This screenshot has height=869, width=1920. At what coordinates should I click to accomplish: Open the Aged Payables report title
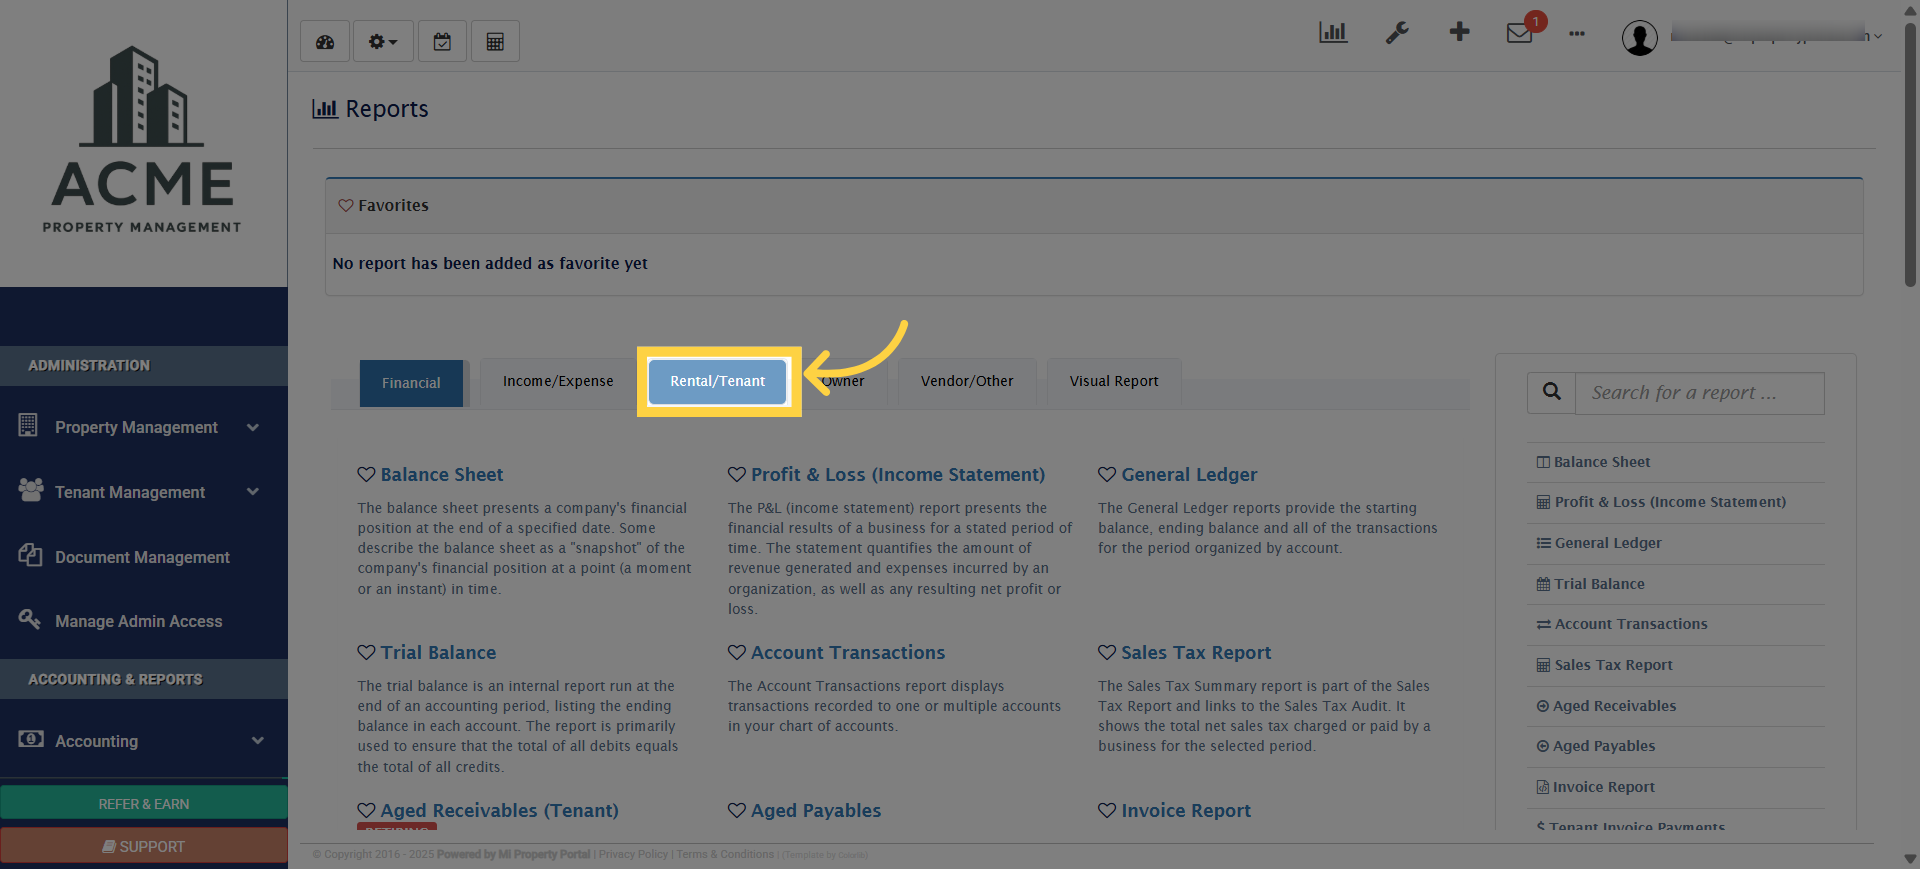(x=816, y=810)
